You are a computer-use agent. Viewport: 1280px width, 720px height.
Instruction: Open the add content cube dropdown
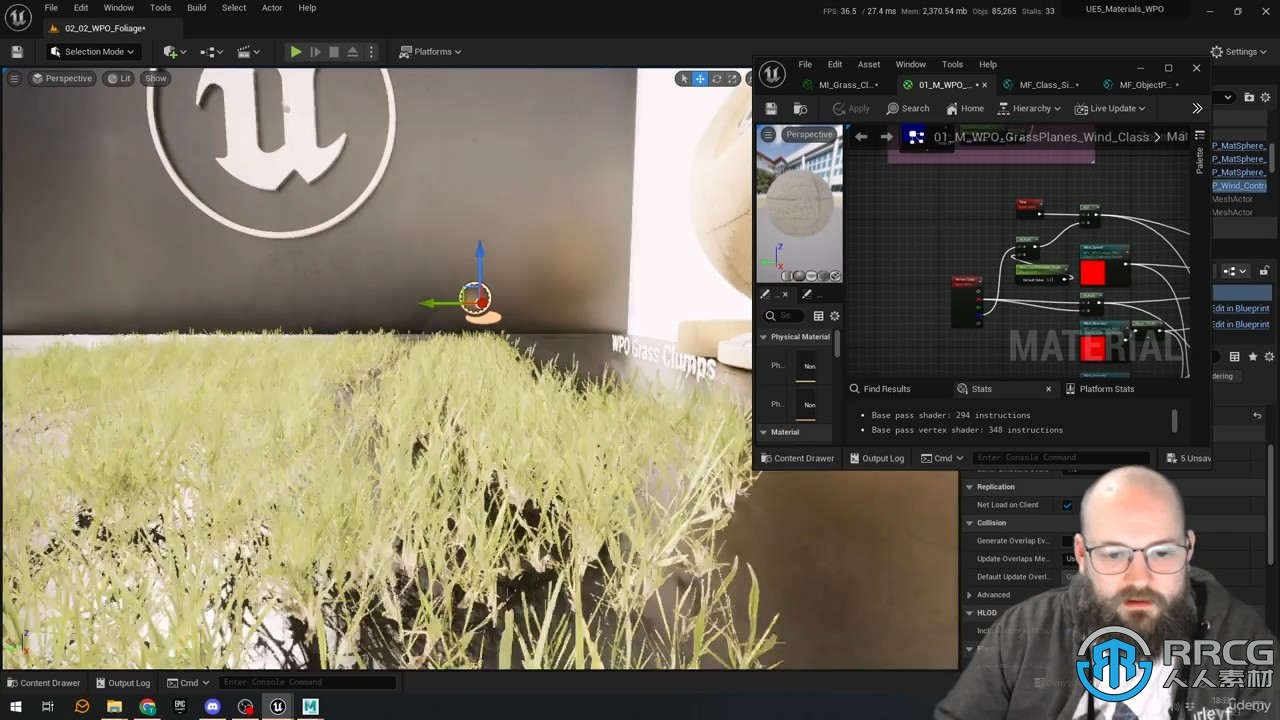174,52
